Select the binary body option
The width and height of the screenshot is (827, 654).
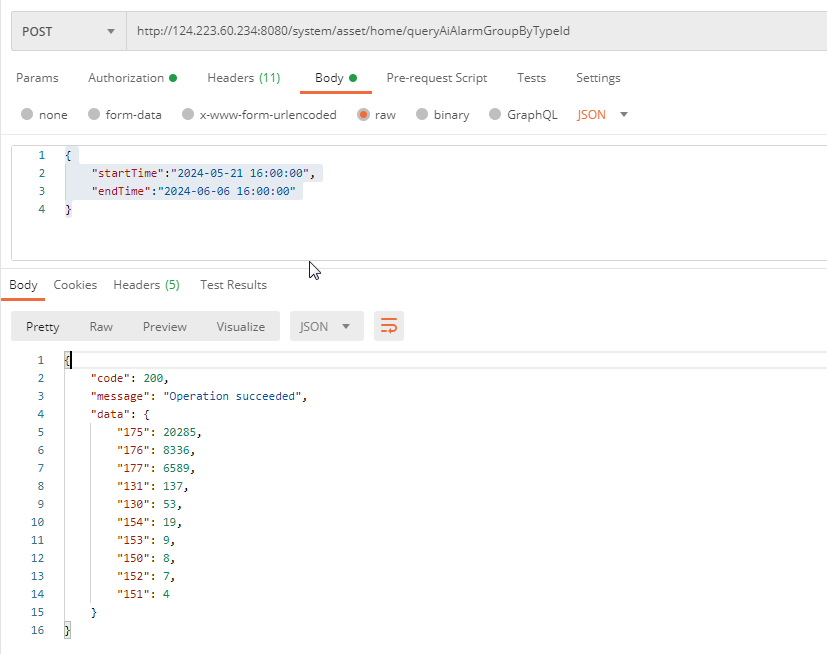[x=422, y=115]
